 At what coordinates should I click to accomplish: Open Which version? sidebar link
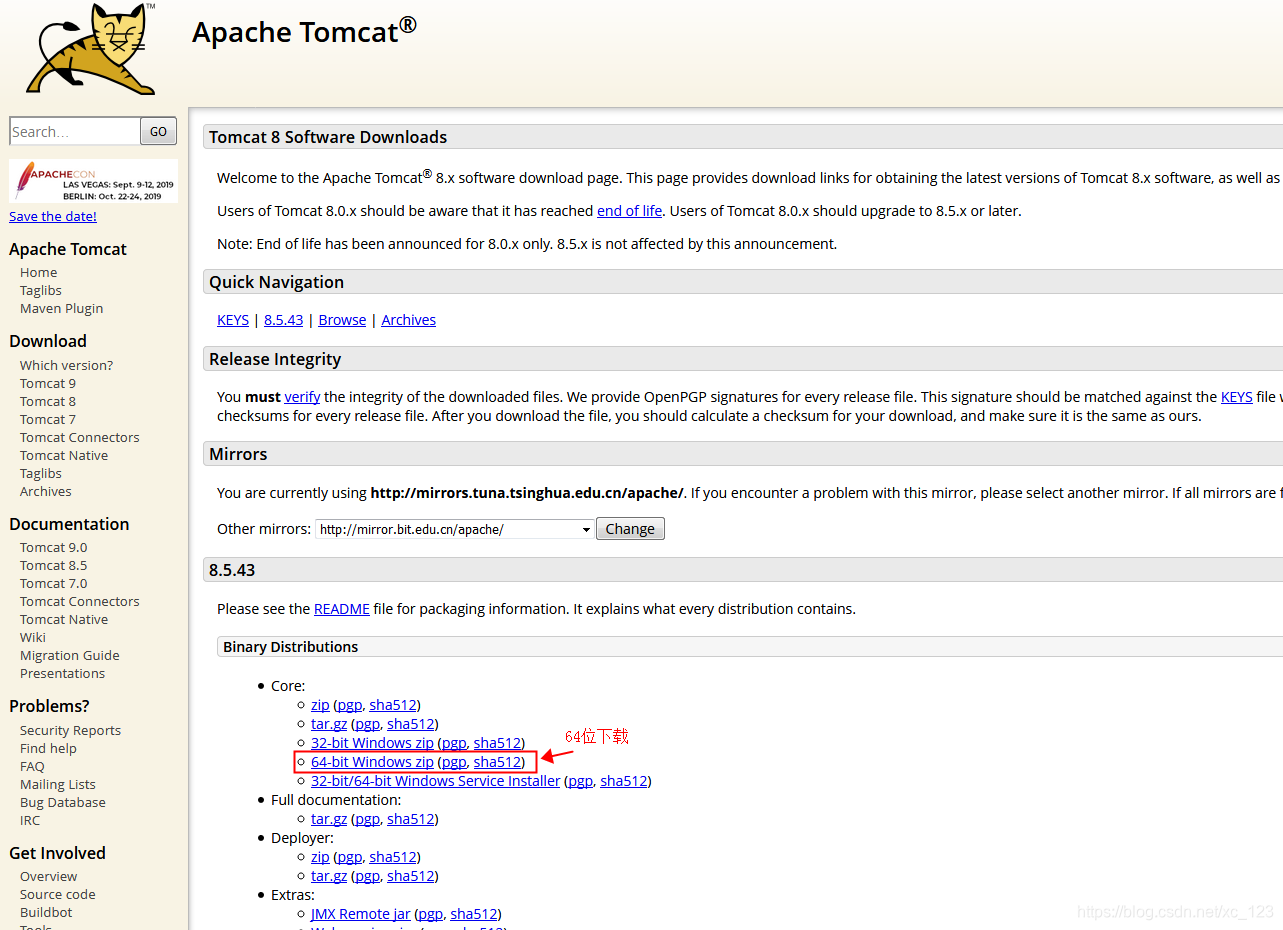coord(66,366)
